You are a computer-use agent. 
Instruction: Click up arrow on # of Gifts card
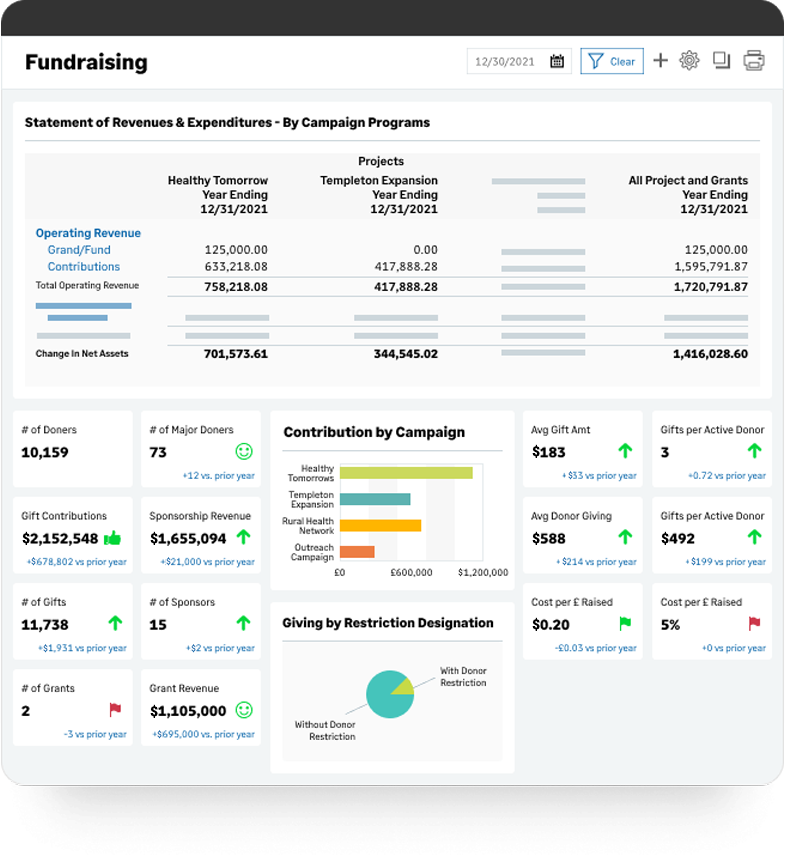115,623
